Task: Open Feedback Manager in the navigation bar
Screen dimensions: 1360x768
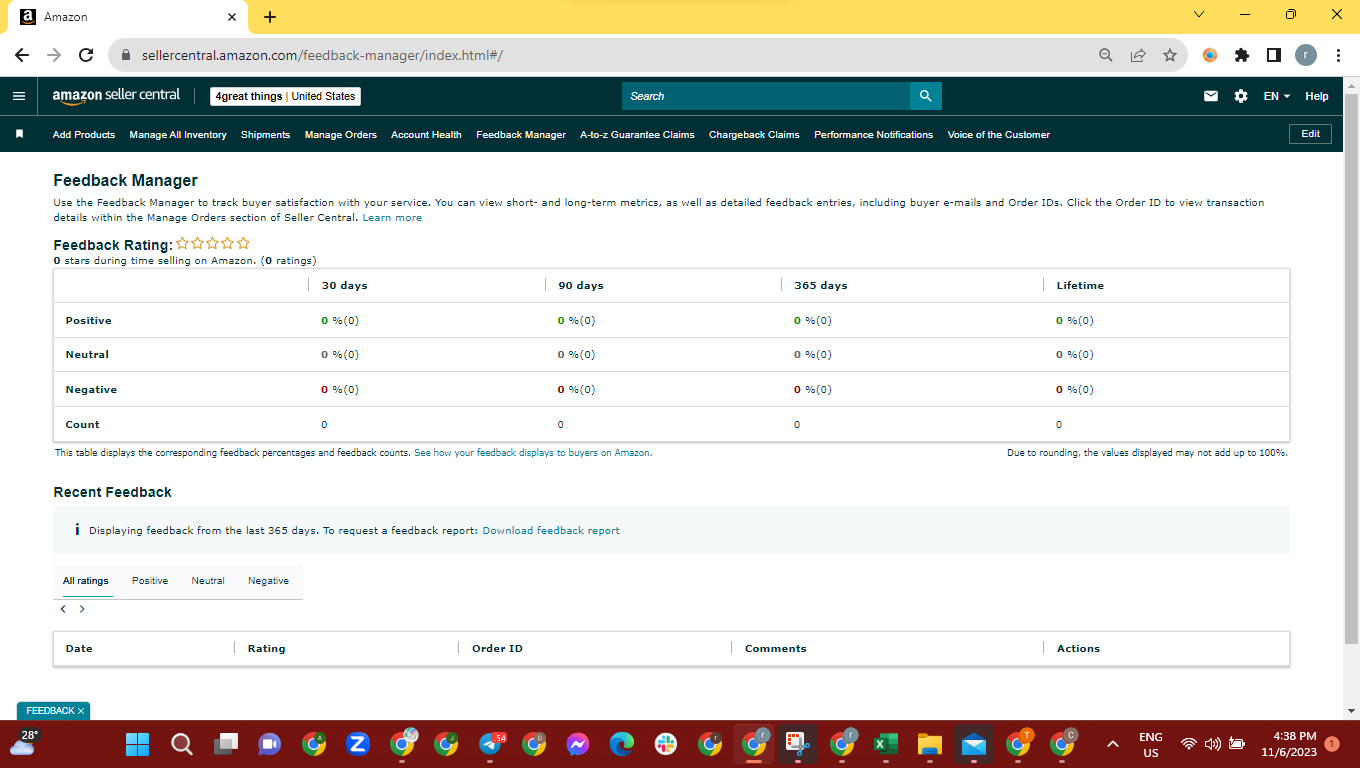Action: click(x=521, y=135)
